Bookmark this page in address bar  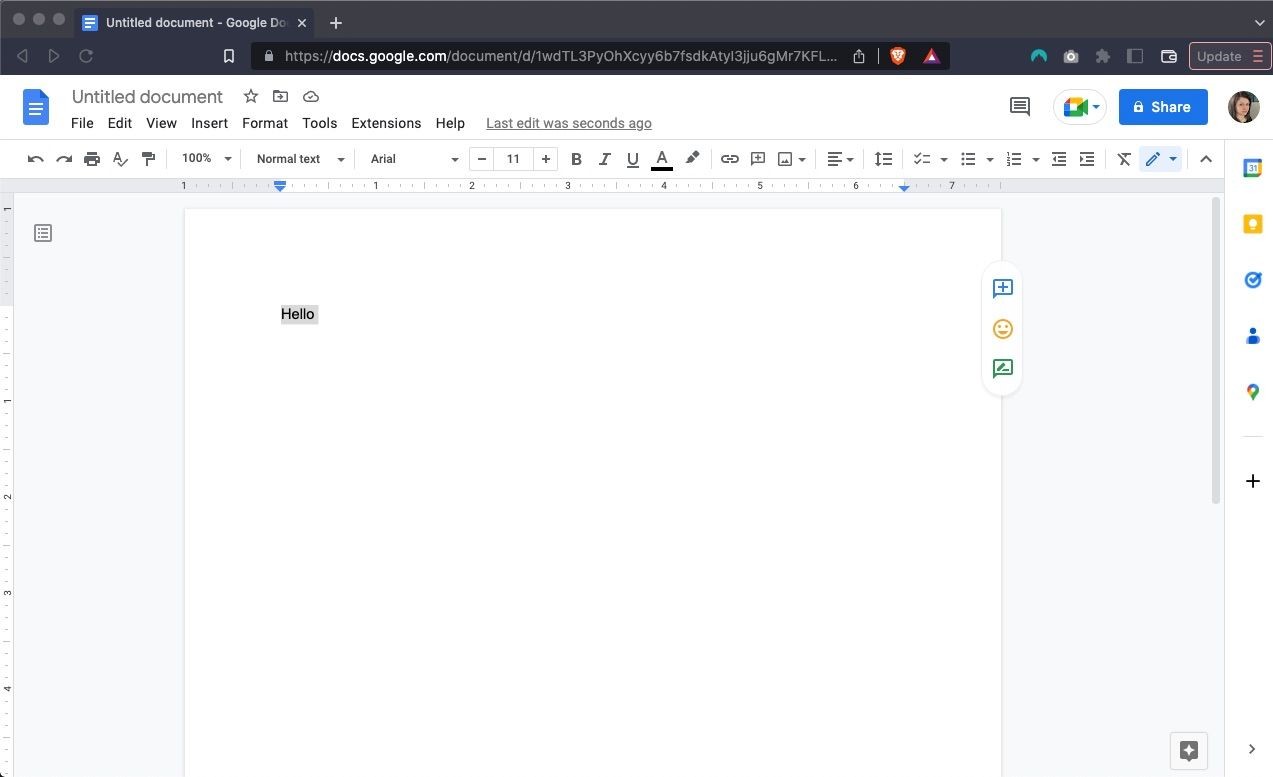pos(228,56)
